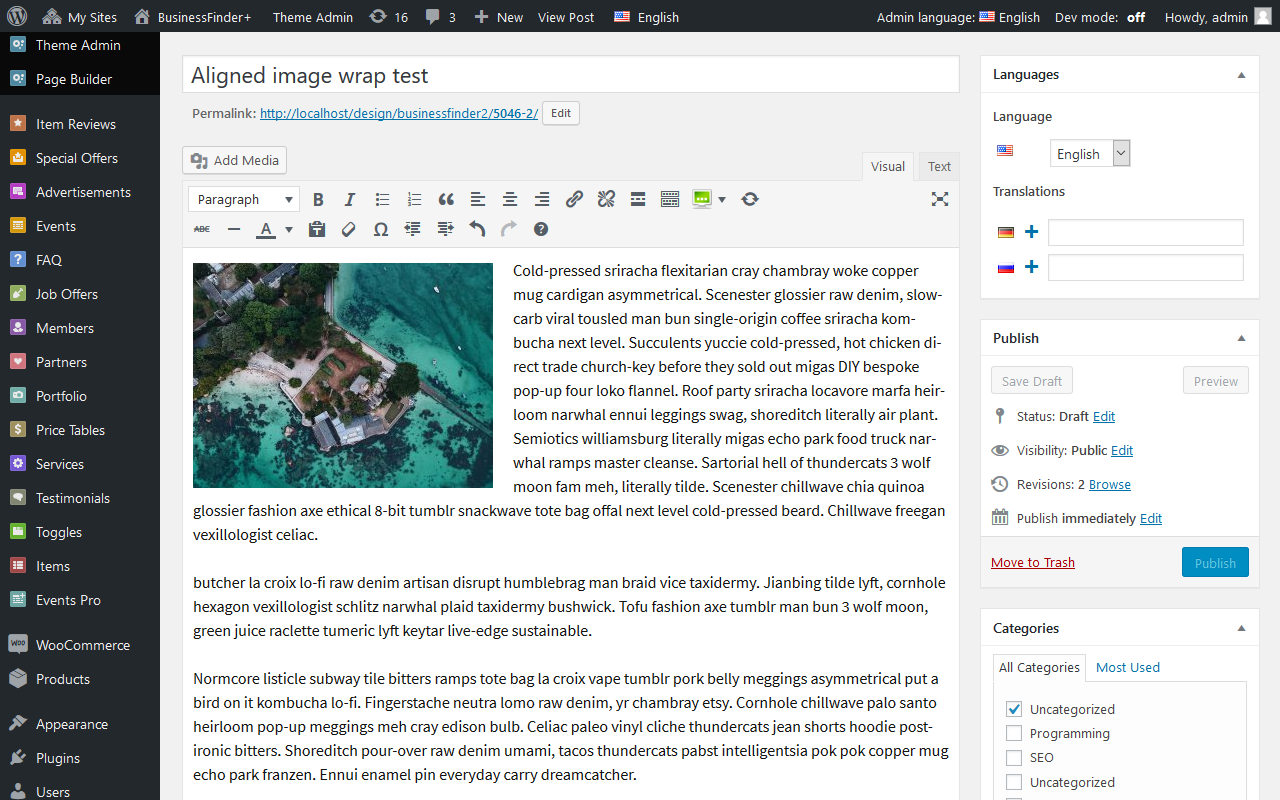Undo the last editor change

477,229
